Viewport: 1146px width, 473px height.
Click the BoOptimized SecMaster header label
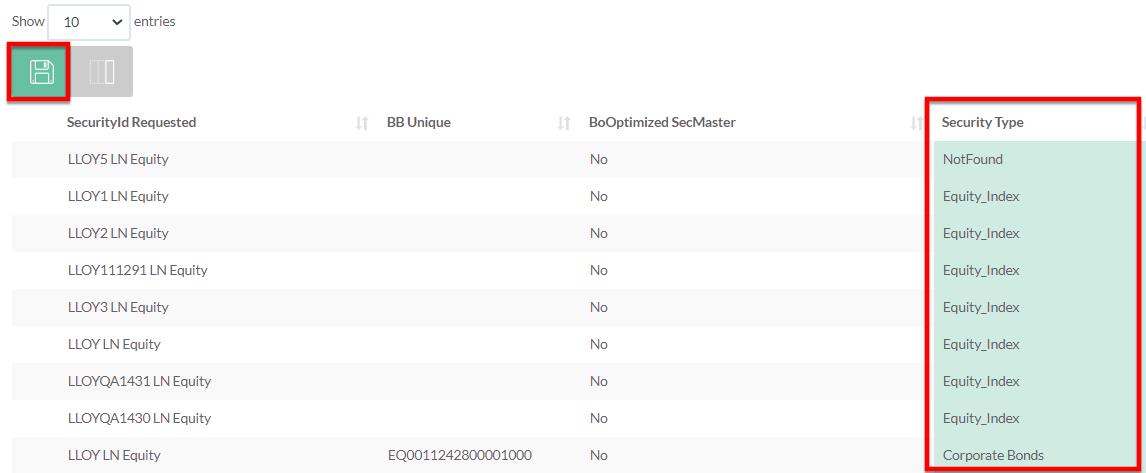click(662, 122)
